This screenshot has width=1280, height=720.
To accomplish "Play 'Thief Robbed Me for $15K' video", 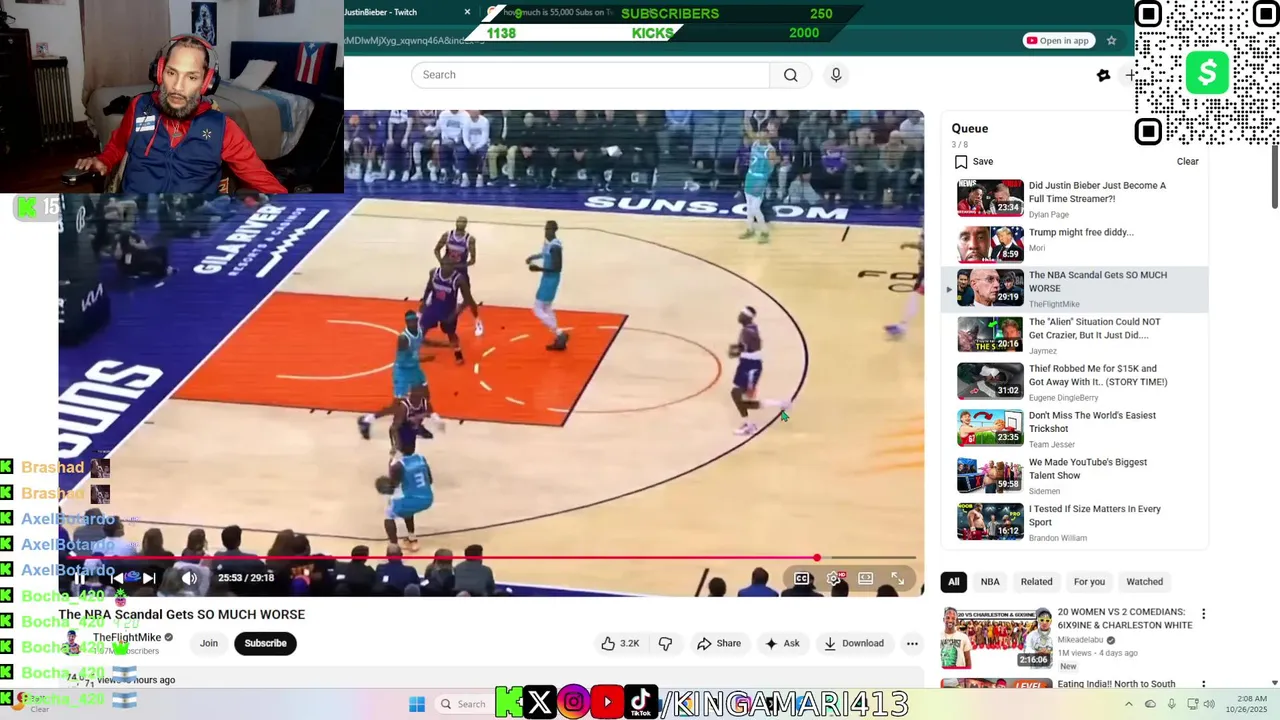I will 1074,381.
